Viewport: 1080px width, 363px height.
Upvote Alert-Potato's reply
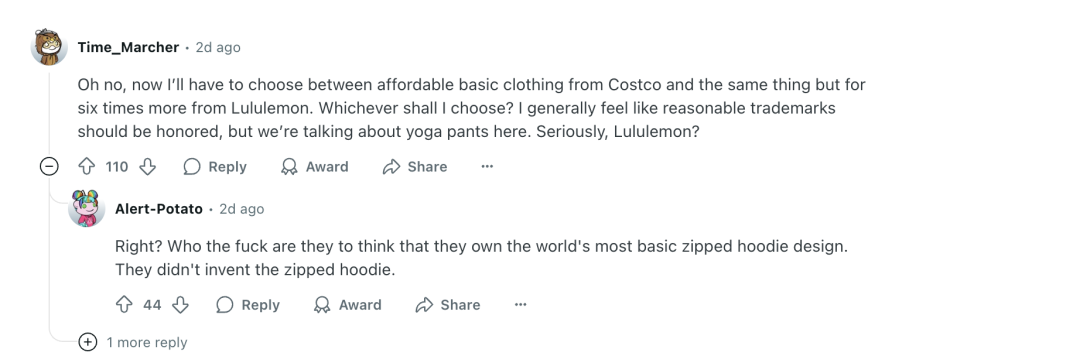click(x=124, y=305)
